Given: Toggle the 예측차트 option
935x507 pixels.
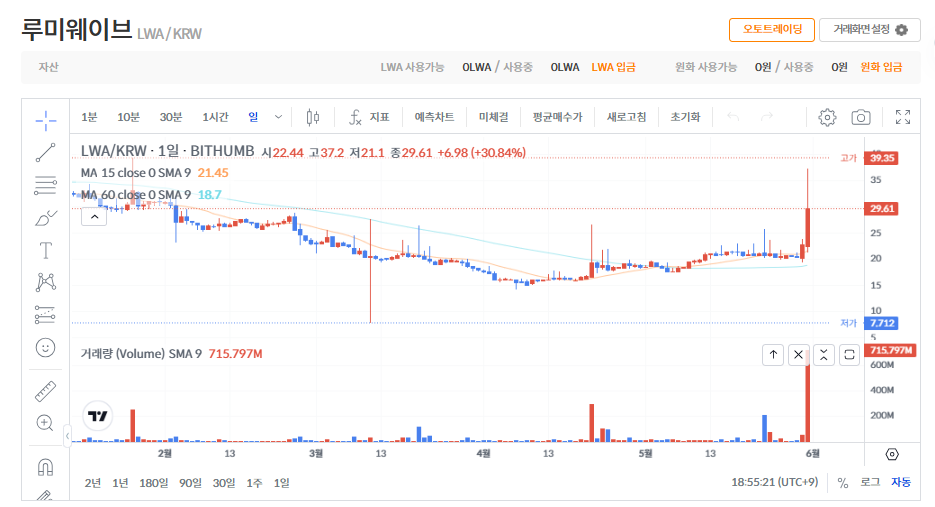Looking at the screenshot, I should tap(434, 117).
